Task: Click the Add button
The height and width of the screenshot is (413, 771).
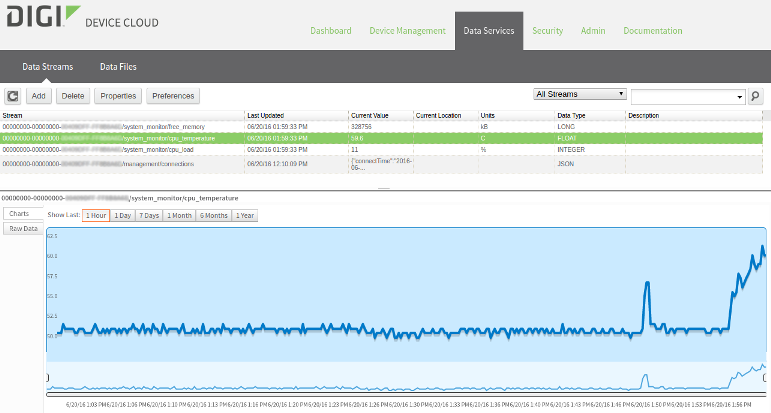Action: coord(38,96)
